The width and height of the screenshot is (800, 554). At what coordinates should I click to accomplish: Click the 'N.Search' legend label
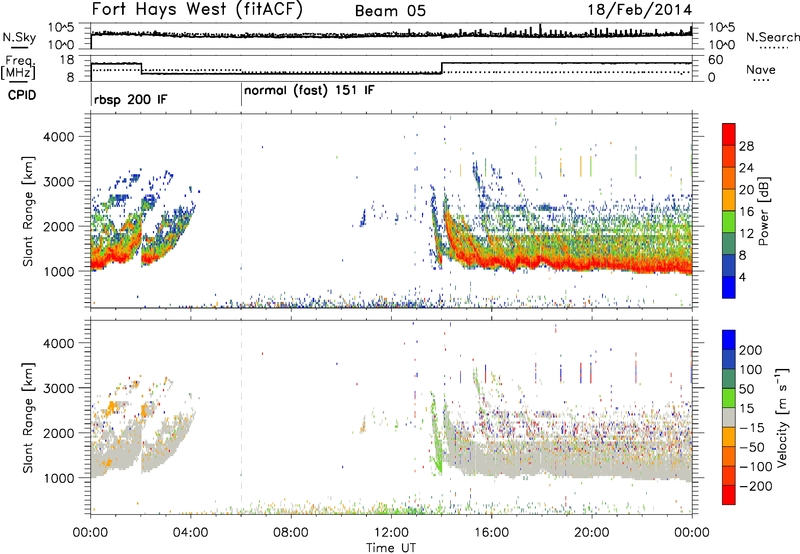tap(772, 37)
